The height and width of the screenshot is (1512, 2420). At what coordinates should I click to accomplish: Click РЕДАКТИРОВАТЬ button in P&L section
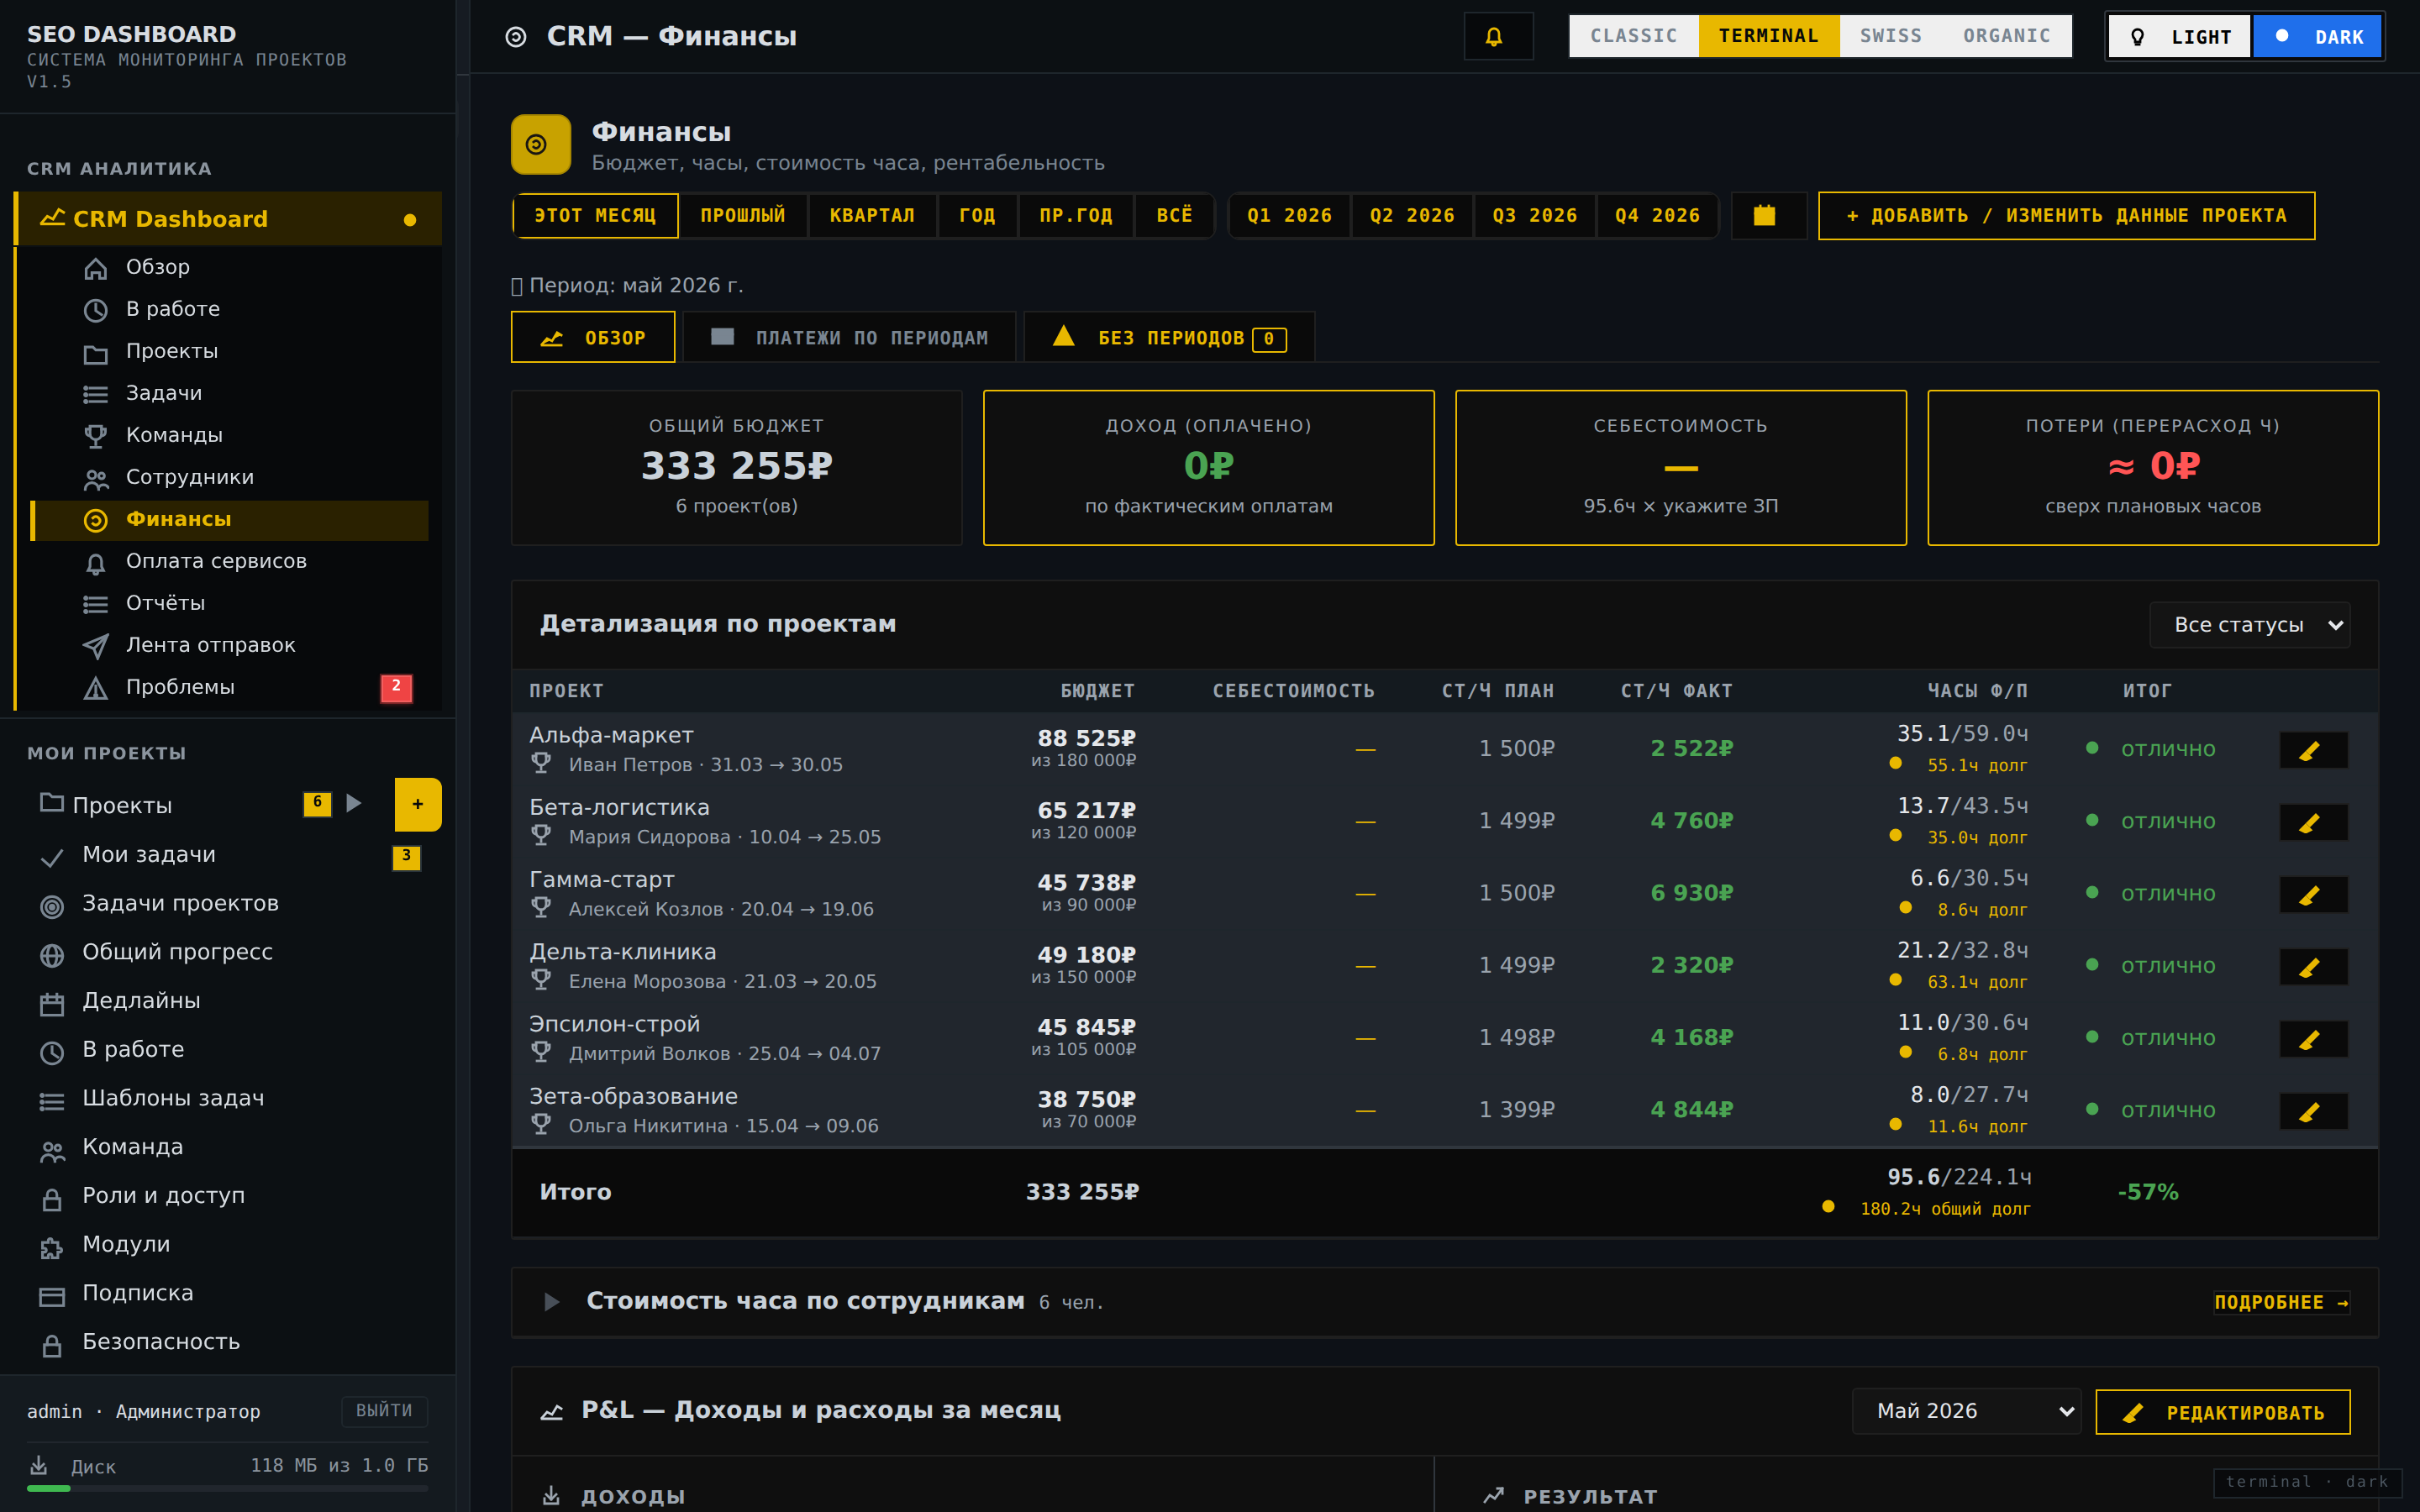point(2223,1412)
